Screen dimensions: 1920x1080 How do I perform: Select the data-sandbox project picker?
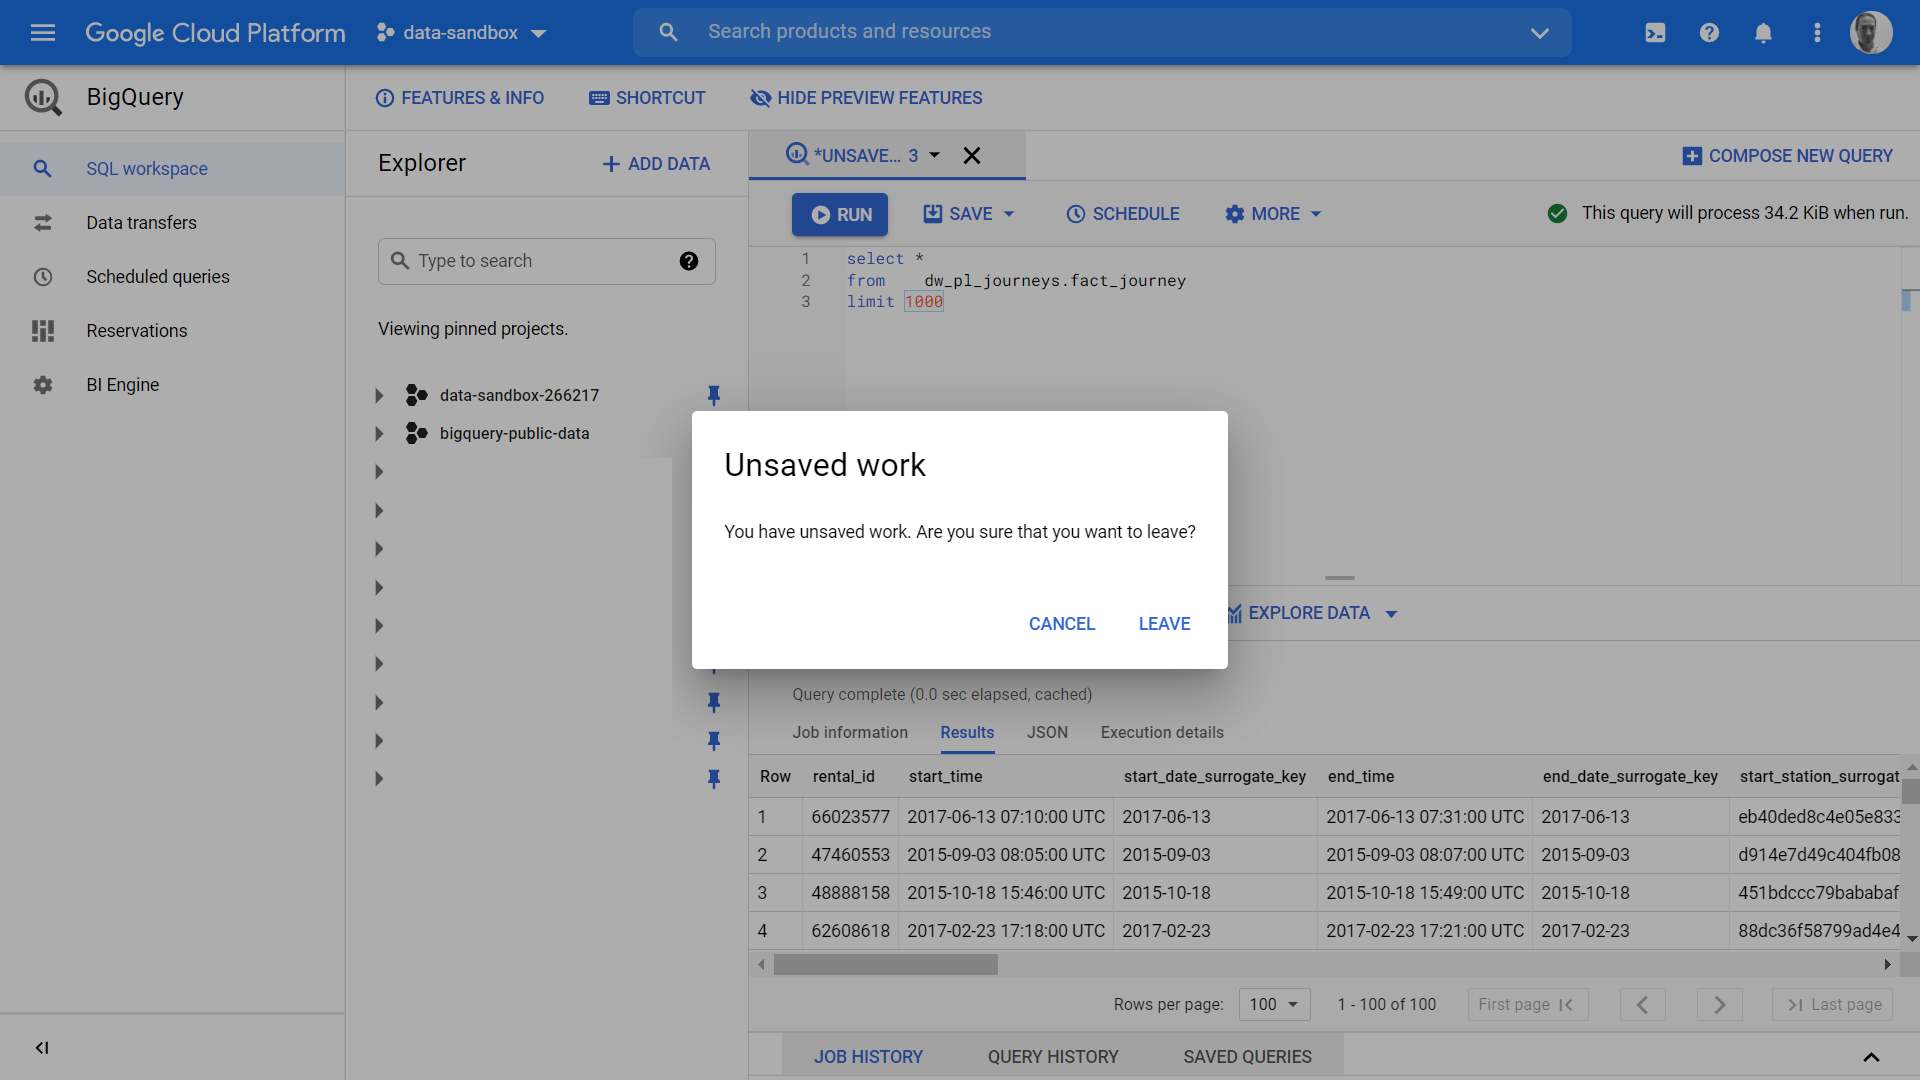click(461, 33)
